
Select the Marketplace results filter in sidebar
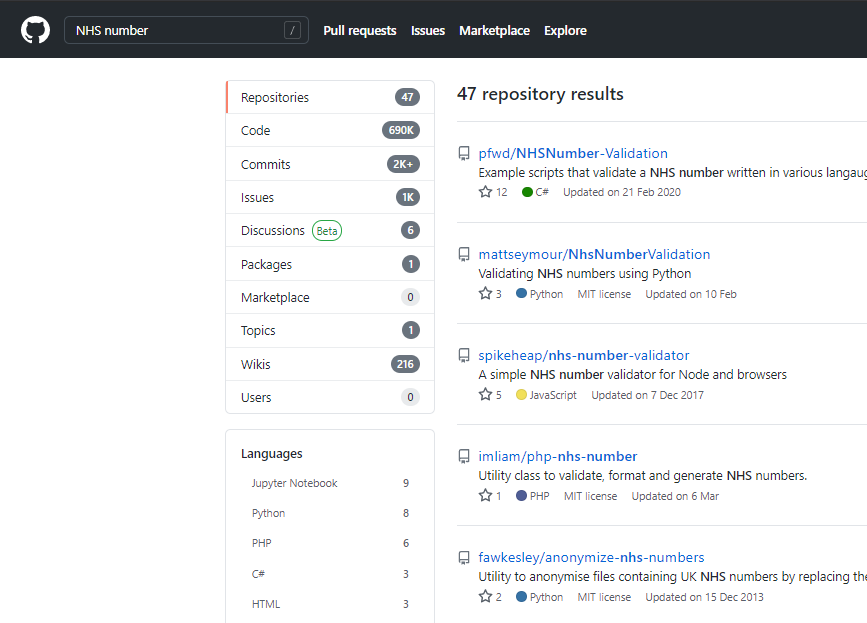[330, 297]
